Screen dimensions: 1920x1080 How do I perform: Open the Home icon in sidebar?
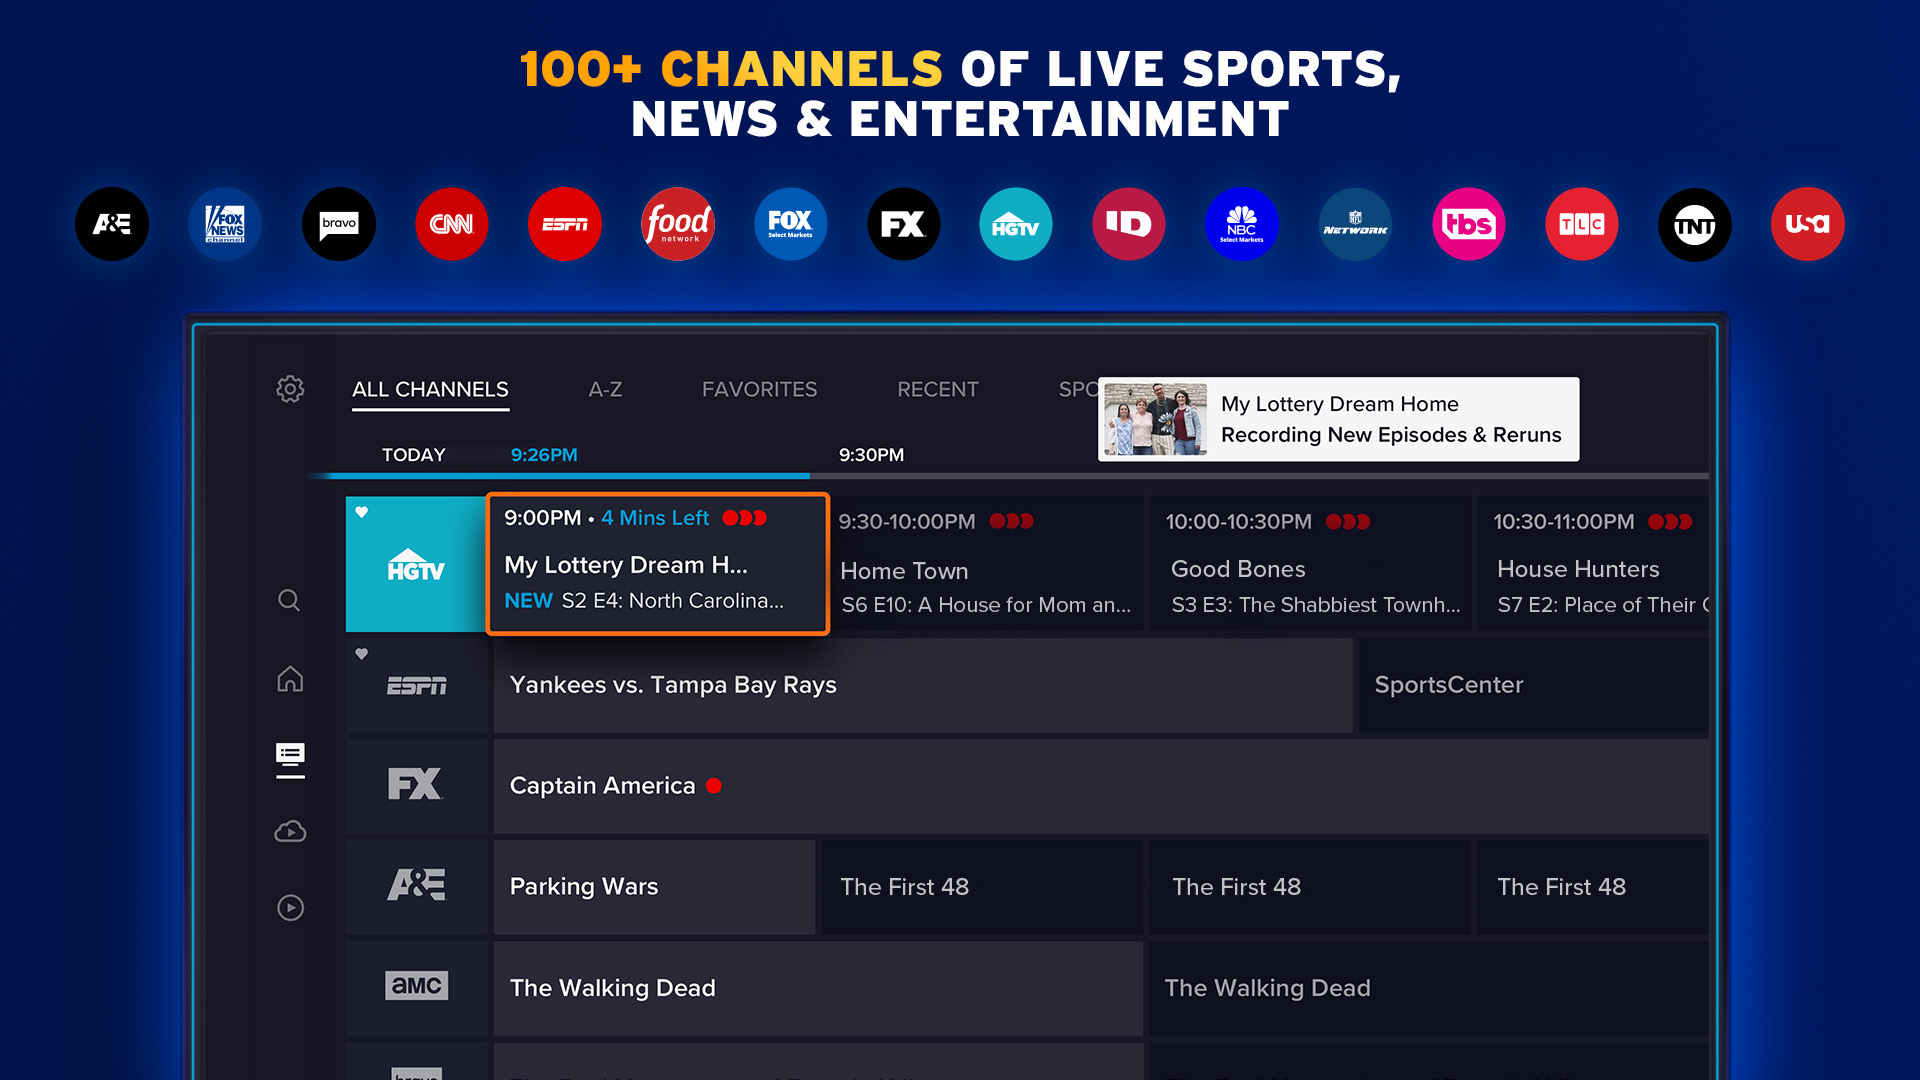pyautogui.click(x=289, y=679)
